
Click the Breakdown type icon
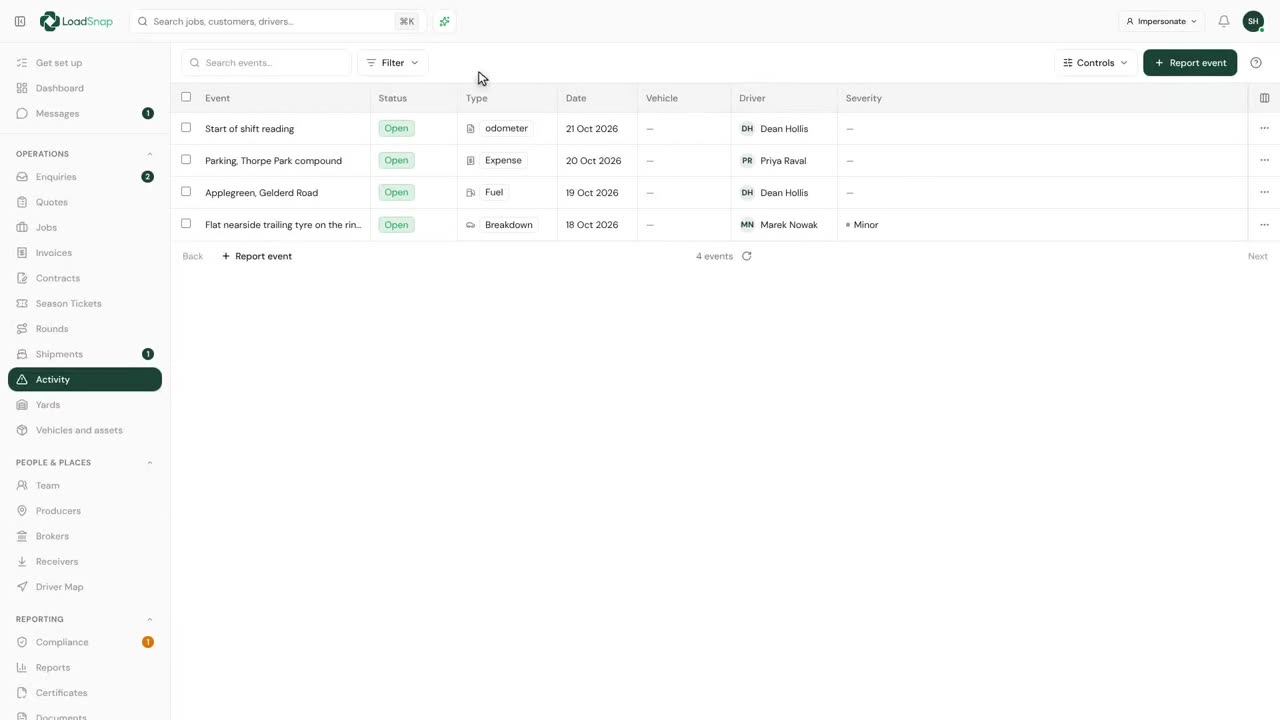471,225
